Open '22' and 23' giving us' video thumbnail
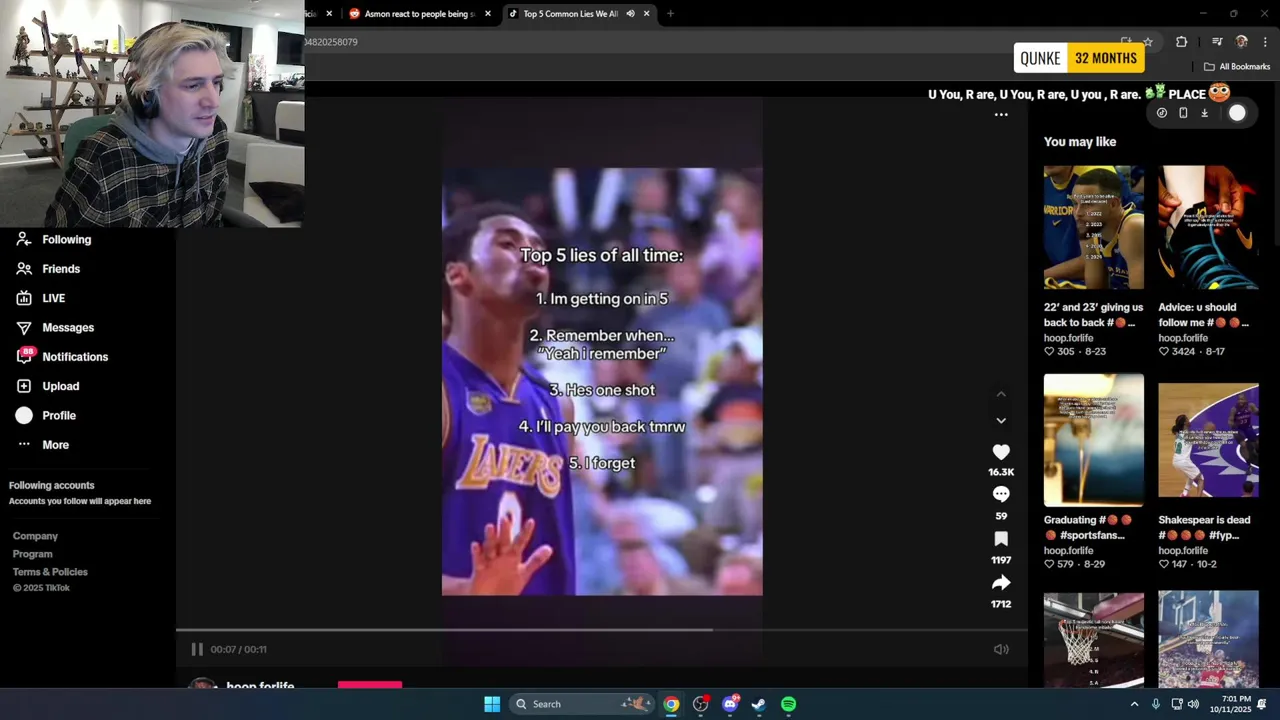The width and height of the screenshot is (1280, 720). (x=1094, y=227)
